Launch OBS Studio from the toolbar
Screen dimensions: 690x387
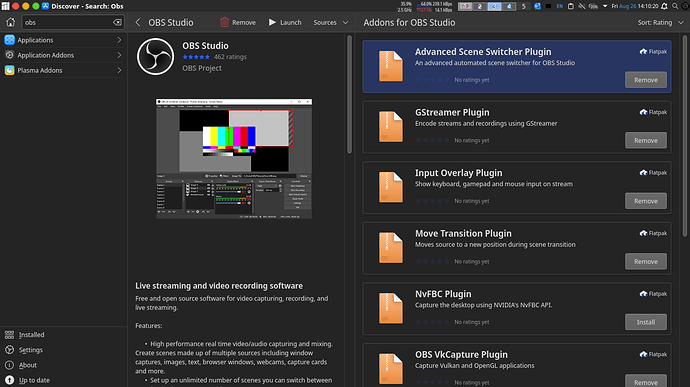pos(285,22)
